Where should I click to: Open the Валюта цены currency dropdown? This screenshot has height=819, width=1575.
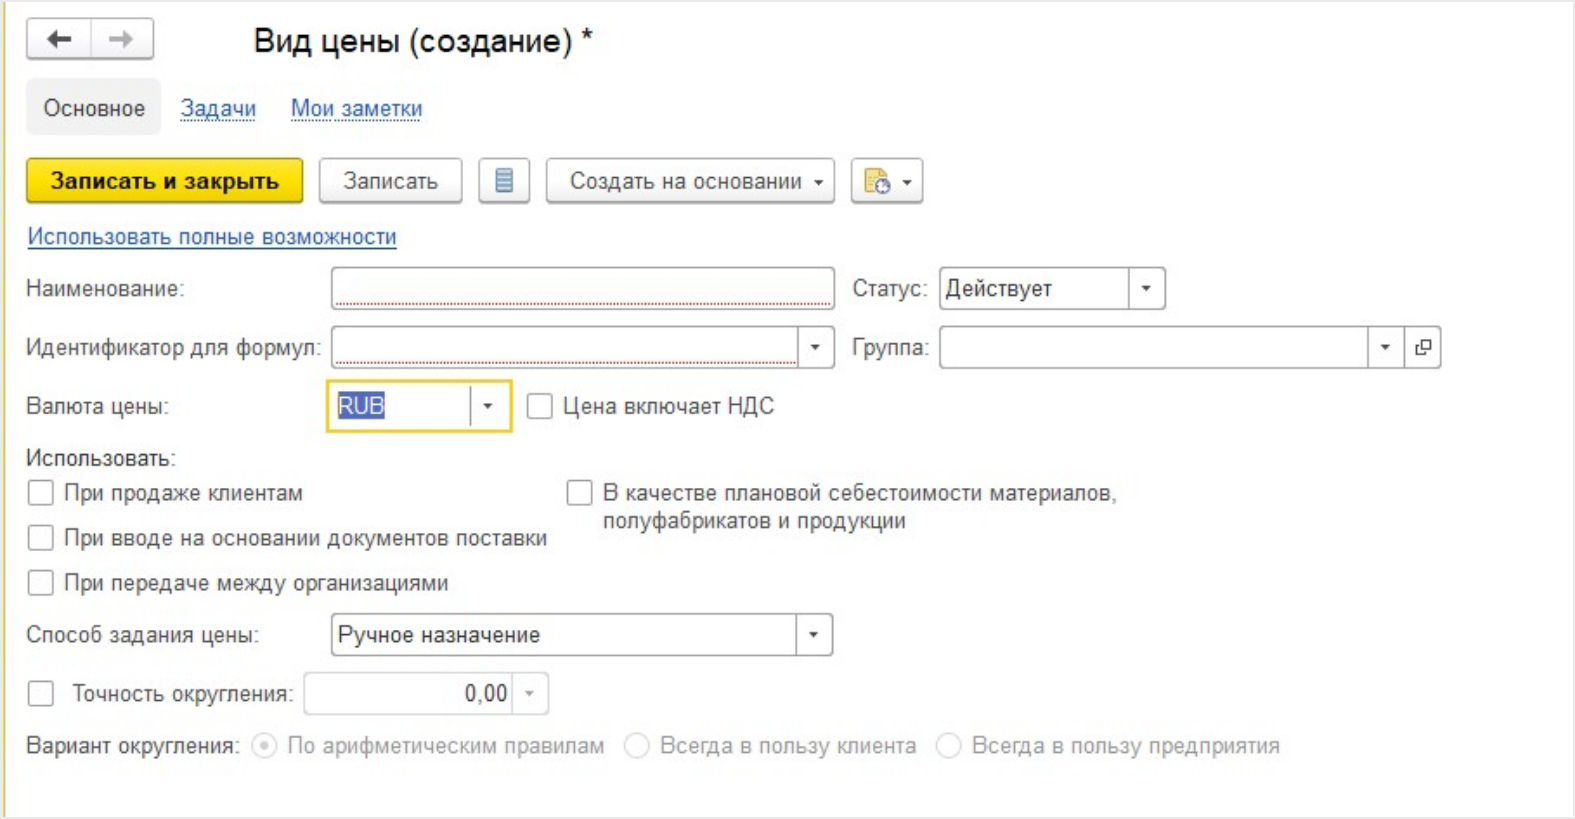pyautogui.click(x=488, y=406)
